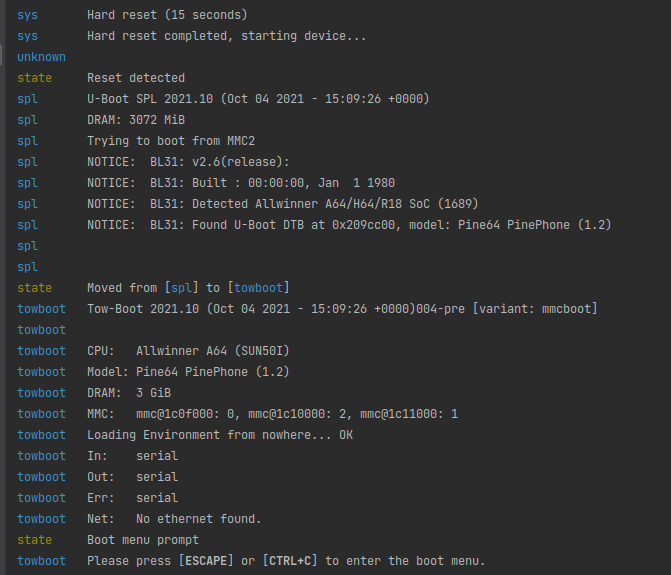Click the 'Trying to boot from MMC2' line
The image size is (671, 575).
(171, 141)
